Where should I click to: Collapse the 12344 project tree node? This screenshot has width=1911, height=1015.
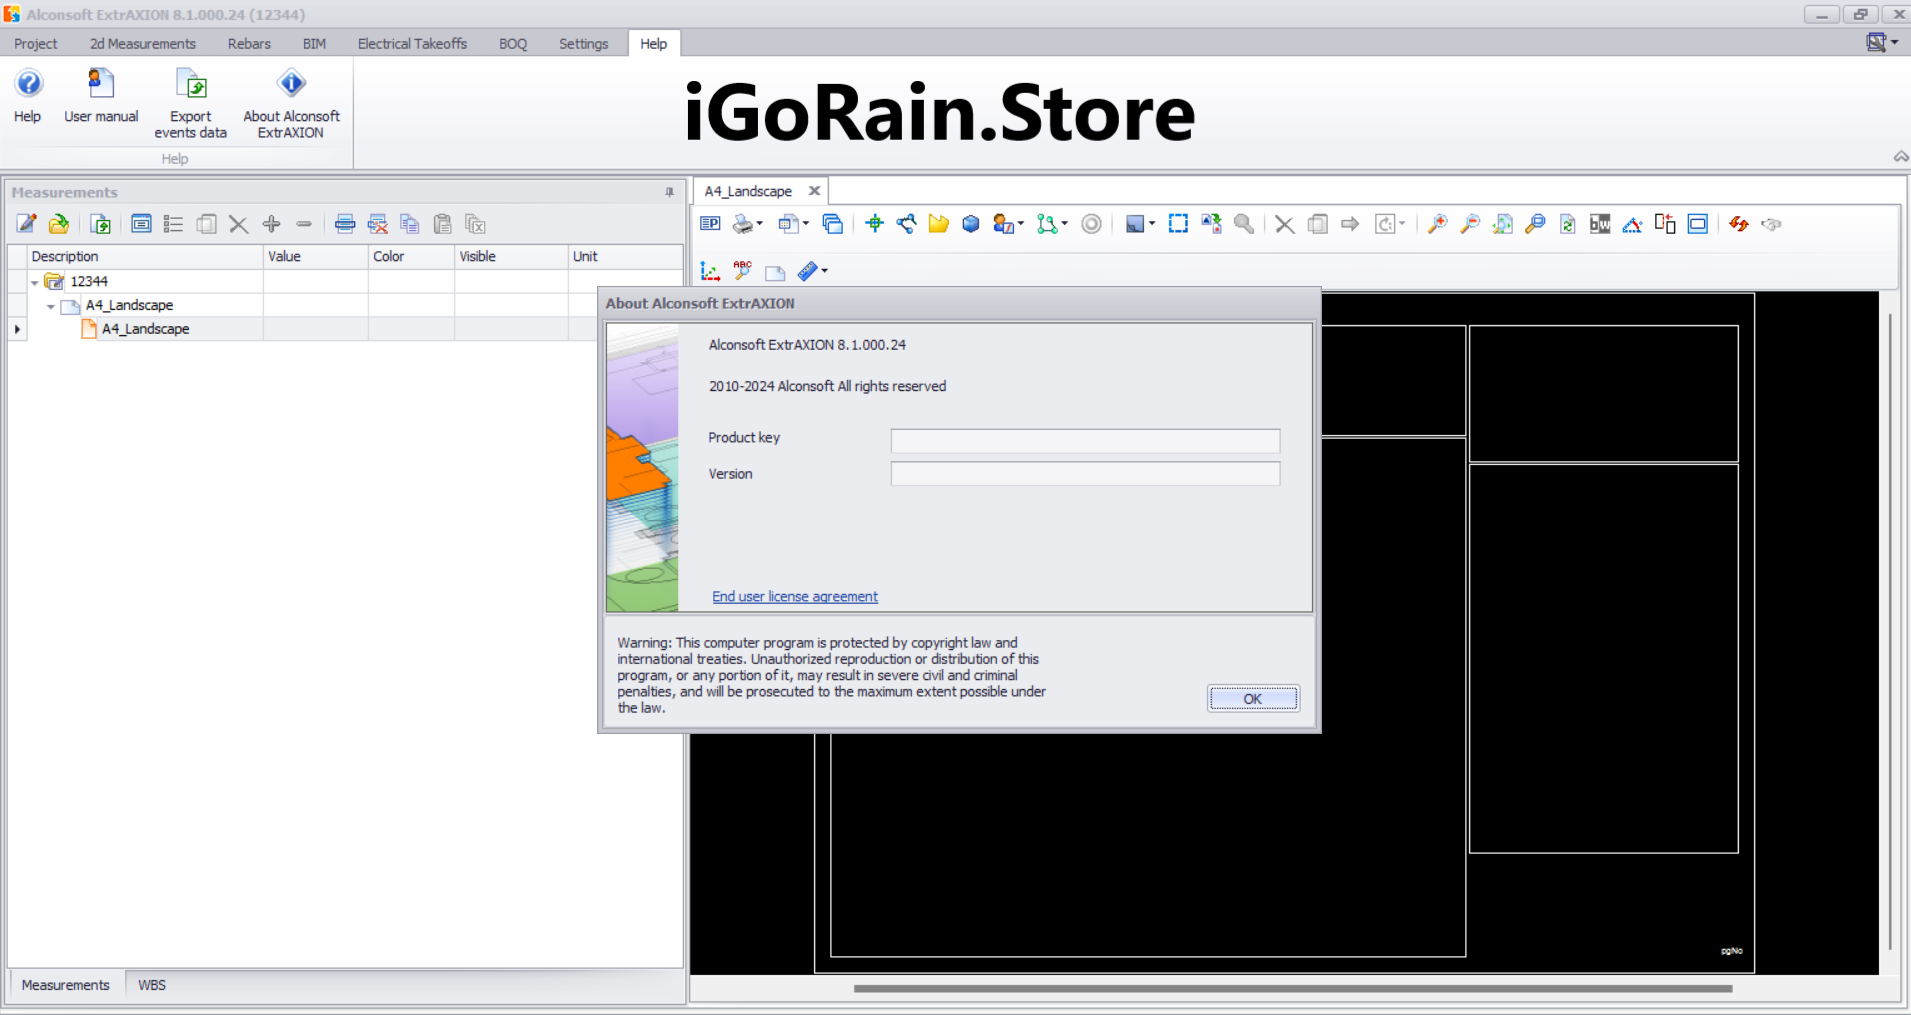tap(35, 282)
